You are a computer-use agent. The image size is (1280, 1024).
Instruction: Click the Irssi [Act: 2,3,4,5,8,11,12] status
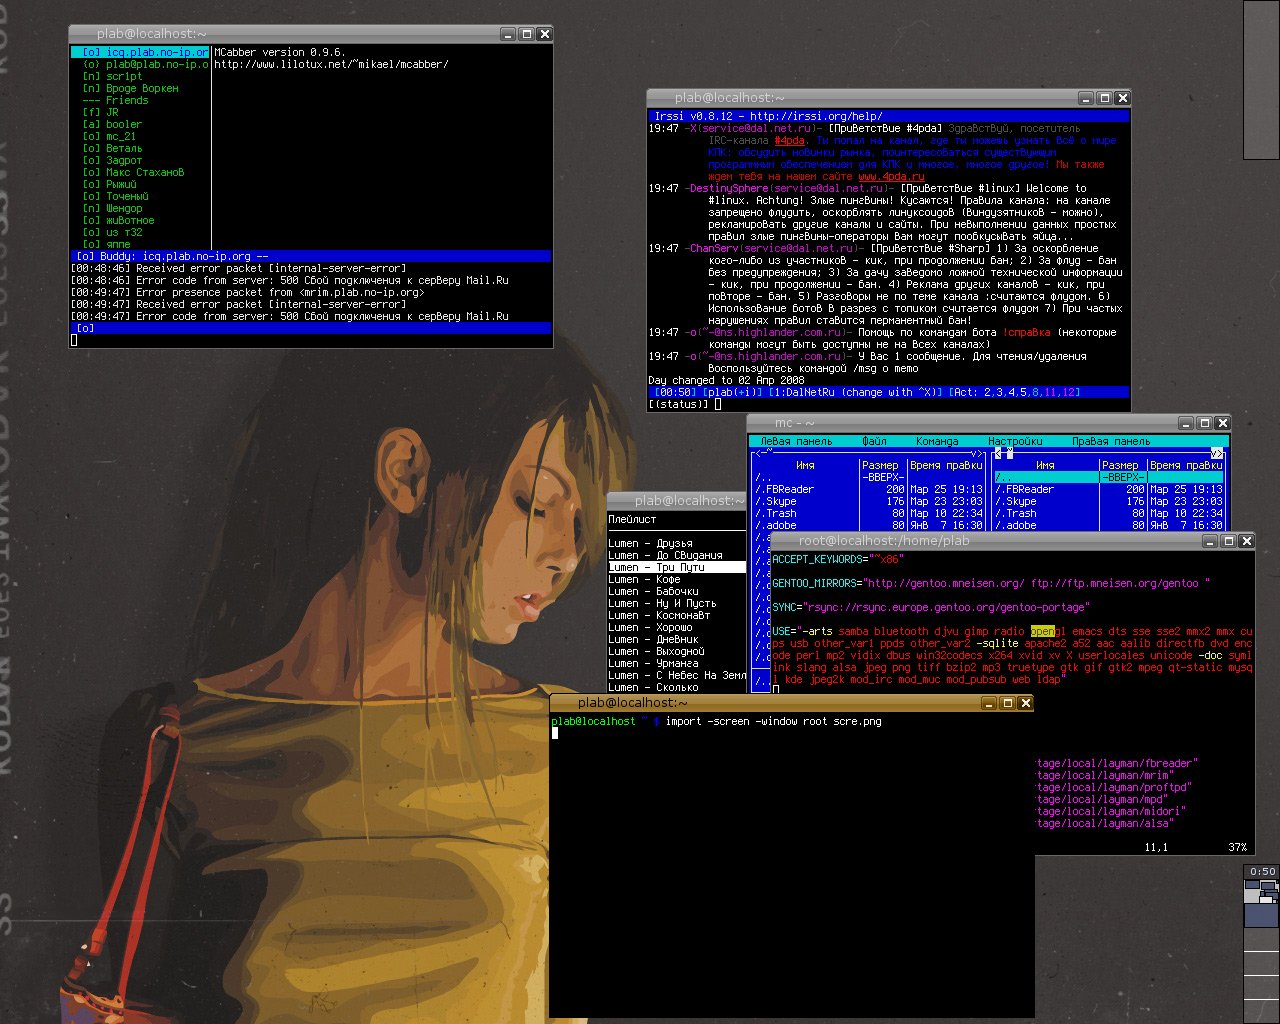1015,392
